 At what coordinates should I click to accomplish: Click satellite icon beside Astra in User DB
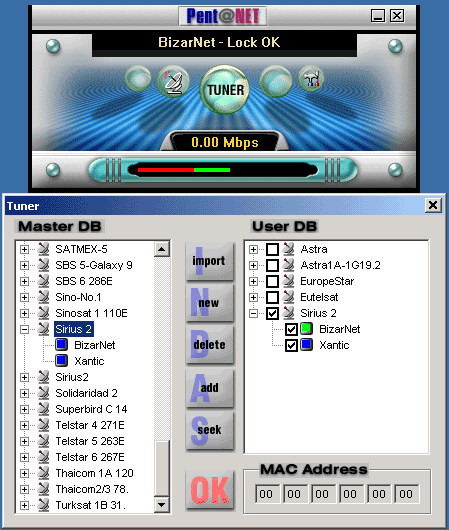pos(288,249)
